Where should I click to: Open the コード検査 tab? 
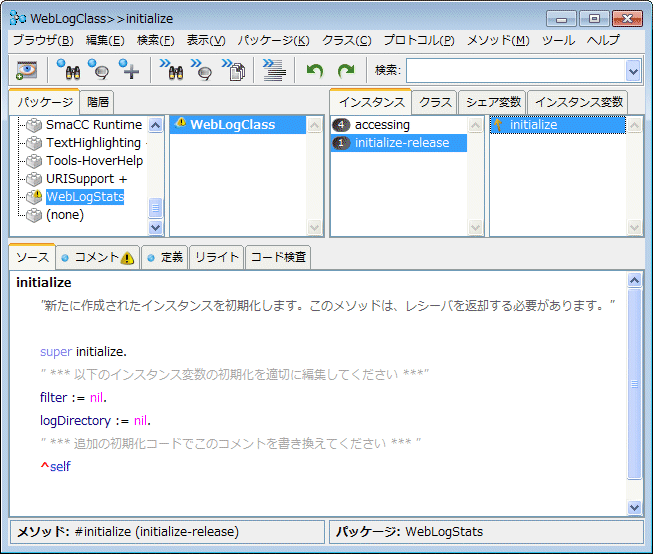coord(278,257)
